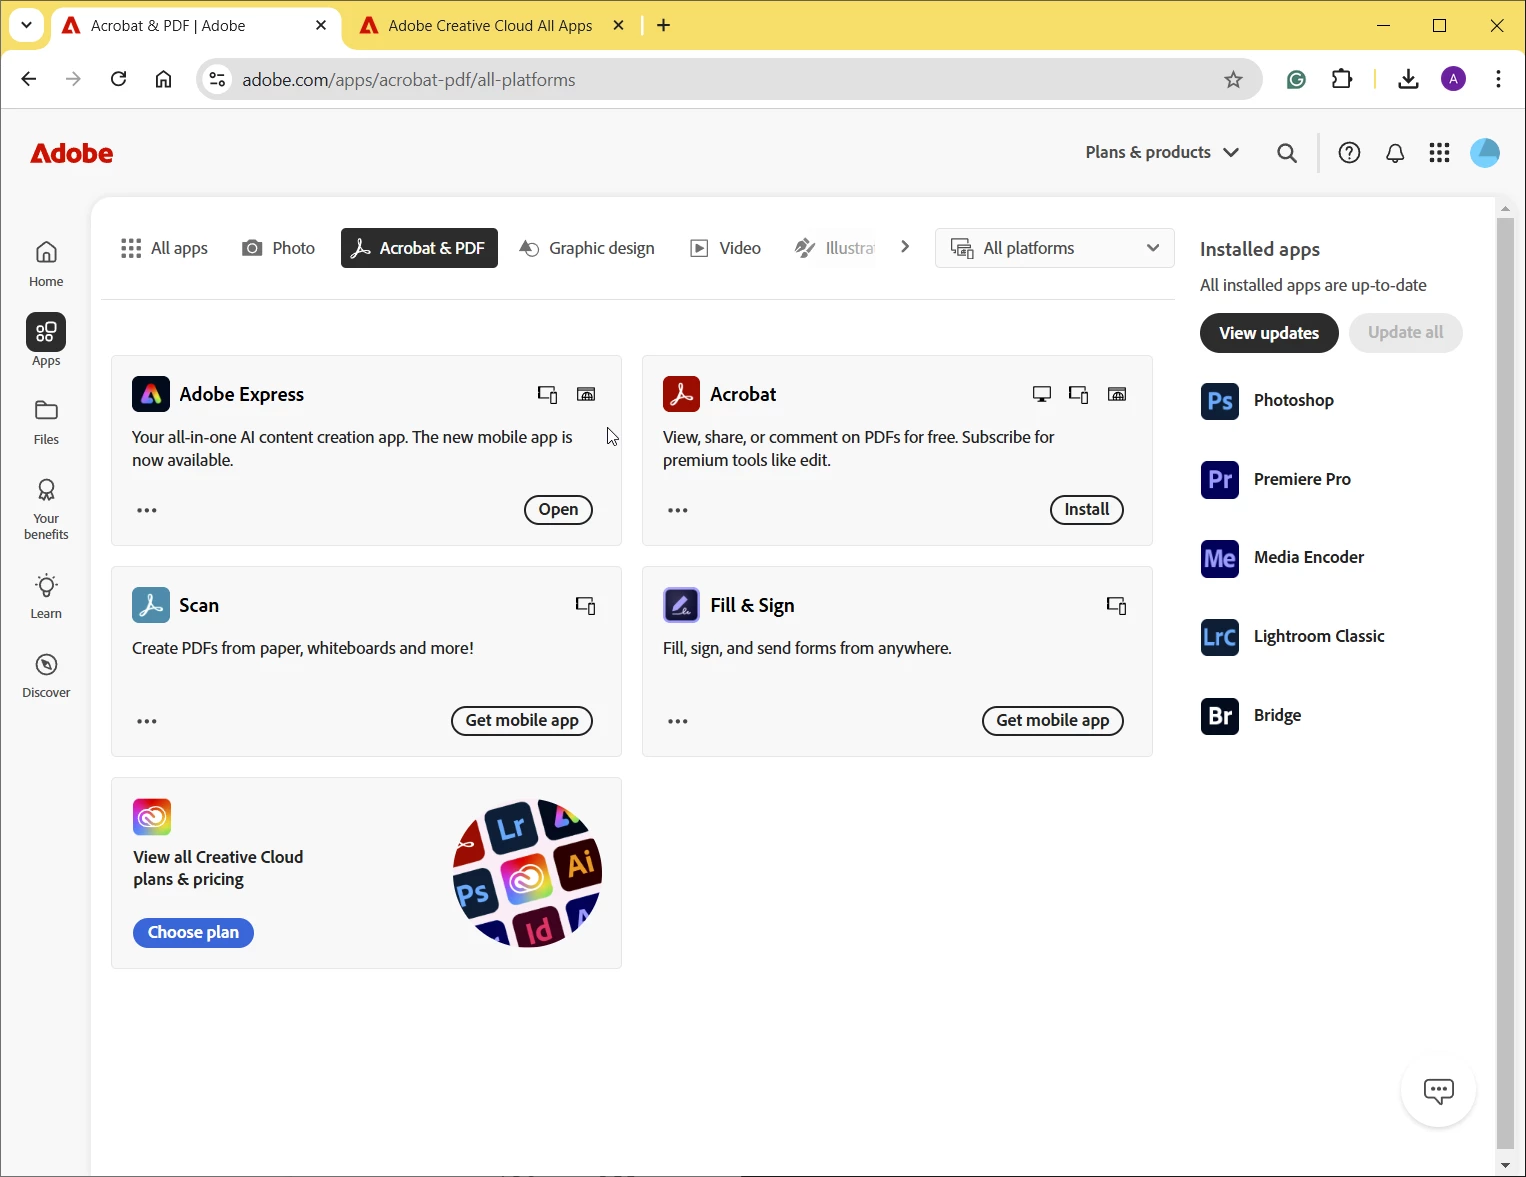Image resolution: width=1526 pixels, height=1177 pixels.
Task: Click Photoshop icon in Installed apps
Action: [1220, 401]
